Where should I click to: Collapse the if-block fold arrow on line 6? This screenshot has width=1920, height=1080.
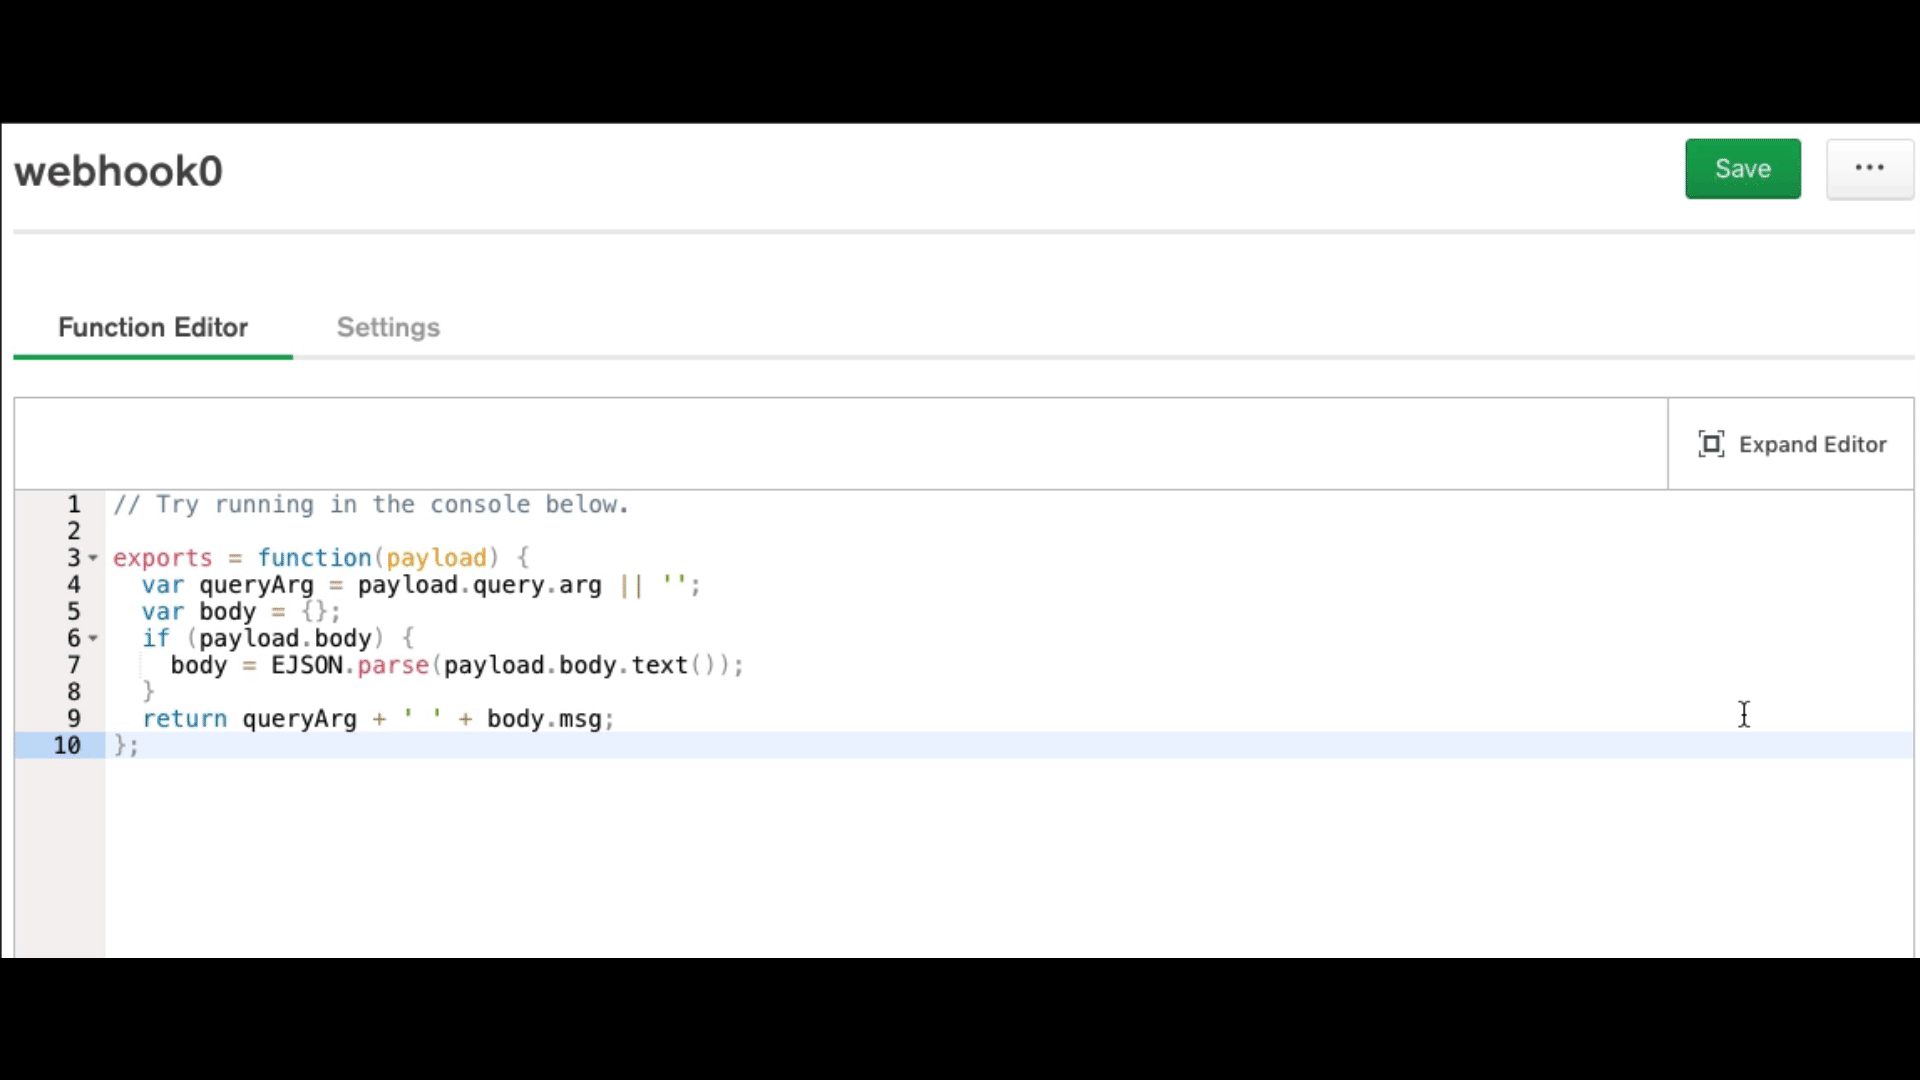point(93,638)
